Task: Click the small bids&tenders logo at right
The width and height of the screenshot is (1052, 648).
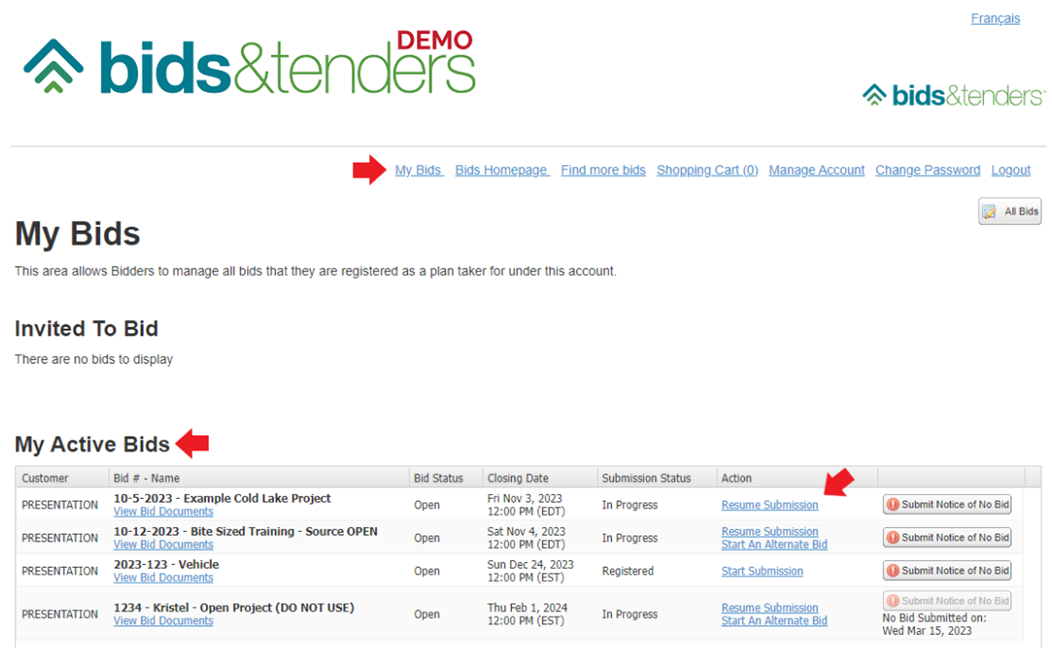Action: pos(953,95)
